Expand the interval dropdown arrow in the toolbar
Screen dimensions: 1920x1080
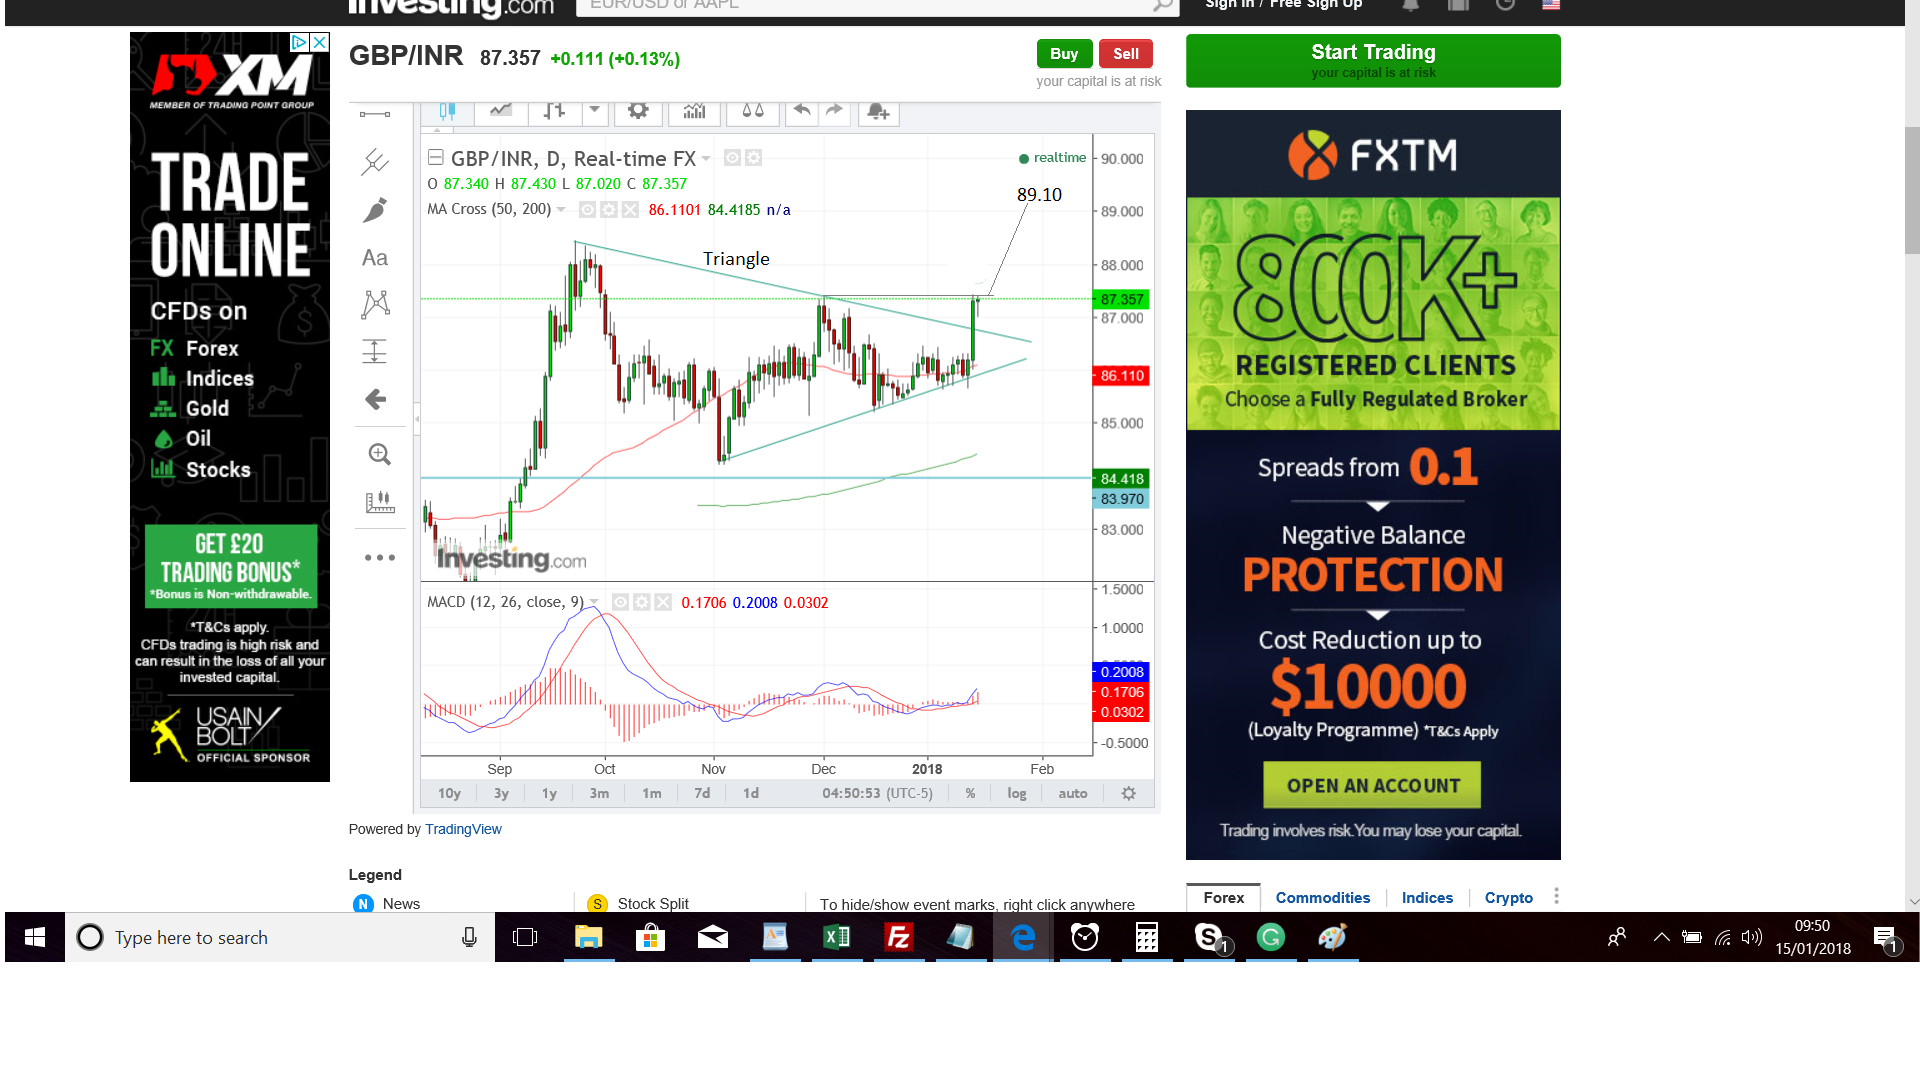(594, 110)
